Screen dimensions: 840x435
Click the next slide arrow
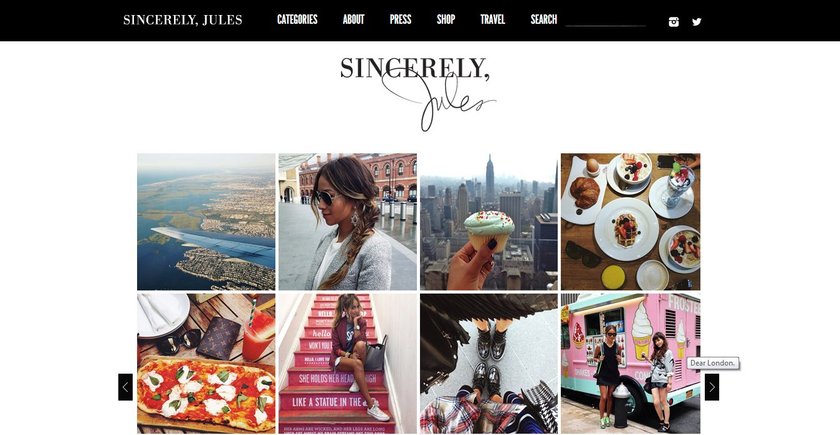click(x=711, y=387)
